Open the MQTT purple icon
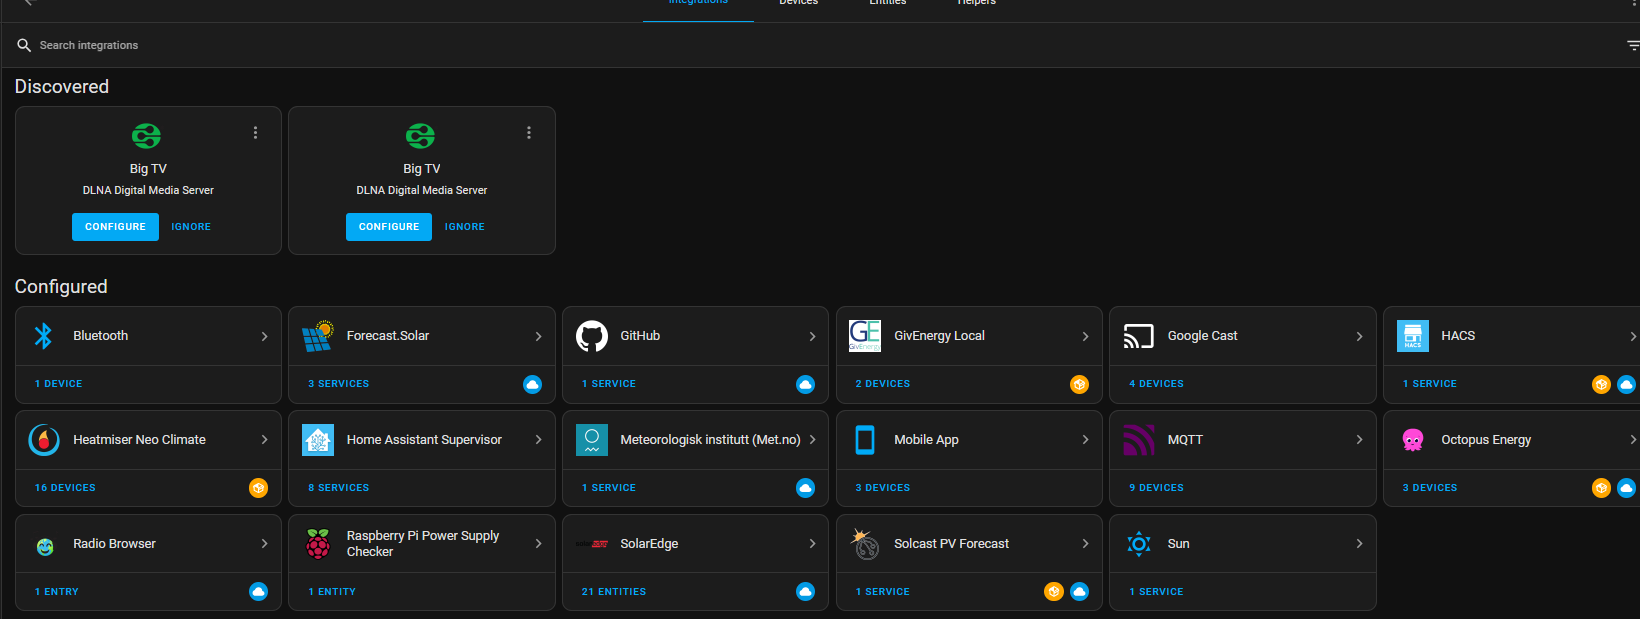This screenshot has width=1640, height=619. (x=1139, y=440)
